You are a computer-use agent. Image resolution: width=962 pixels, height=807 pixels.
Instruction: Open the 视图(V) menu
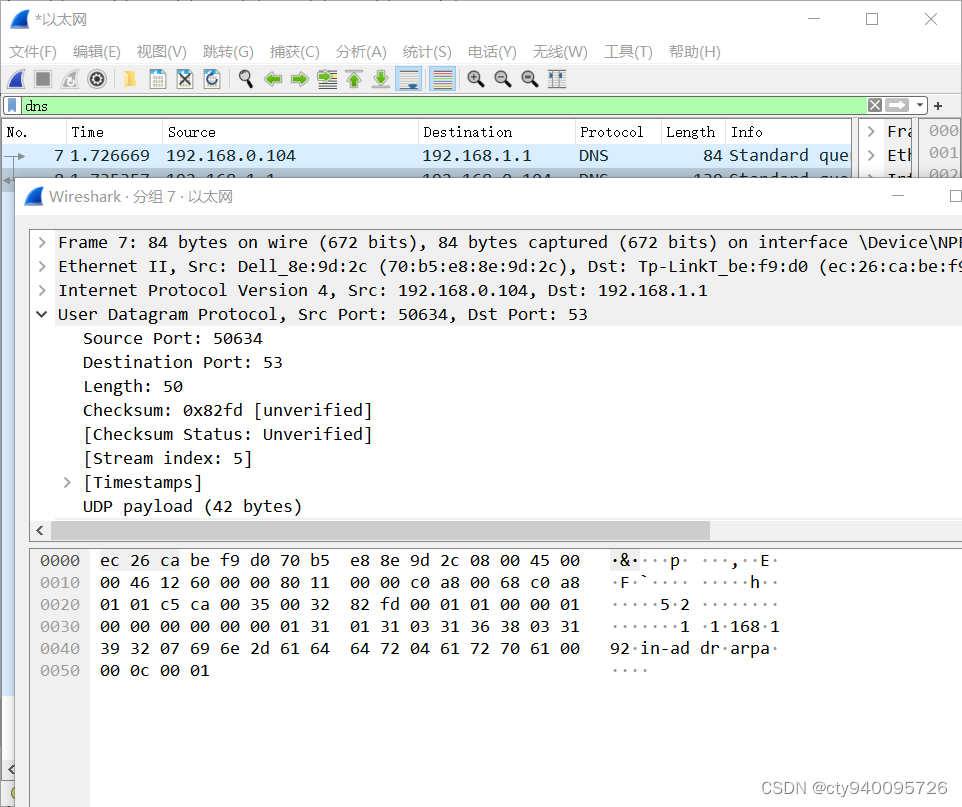(161, 52)
